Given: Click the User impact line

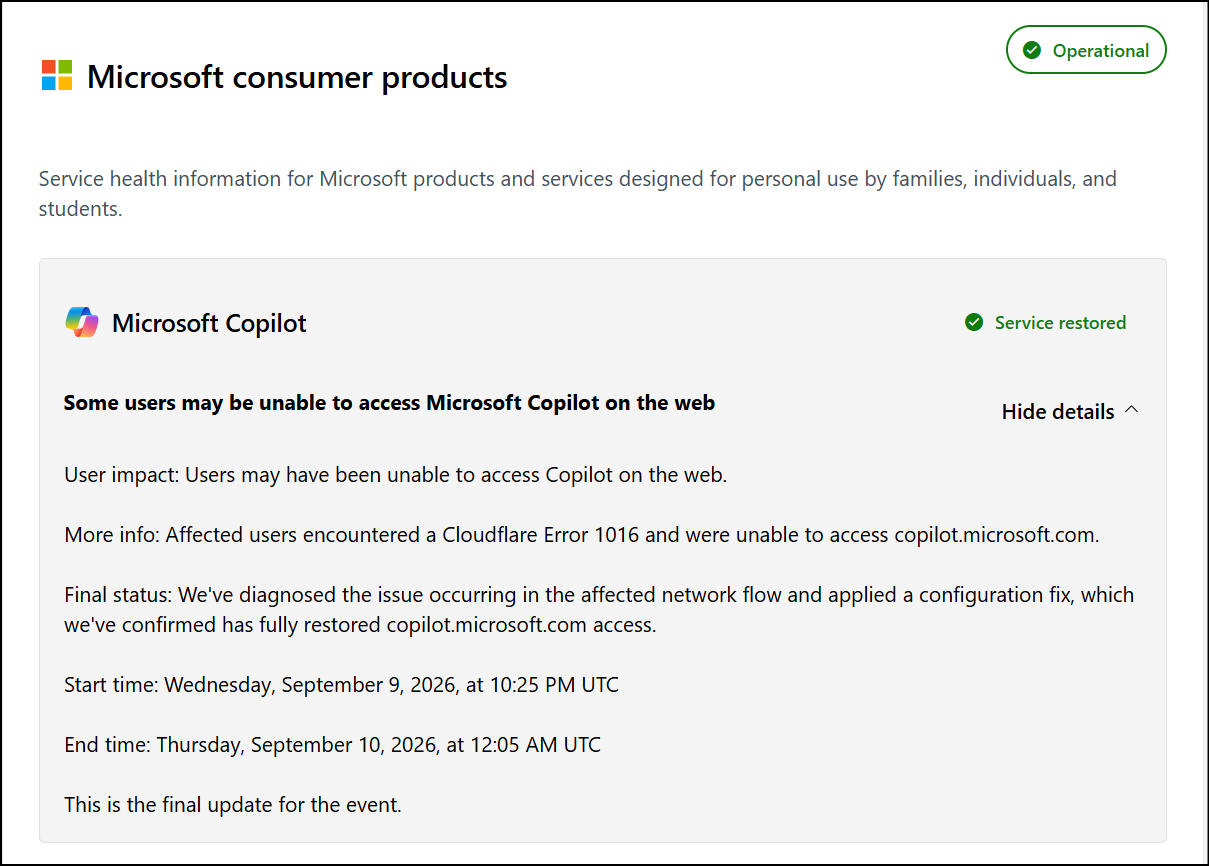Looking at the screenshot, I should (x=395, y=475).
